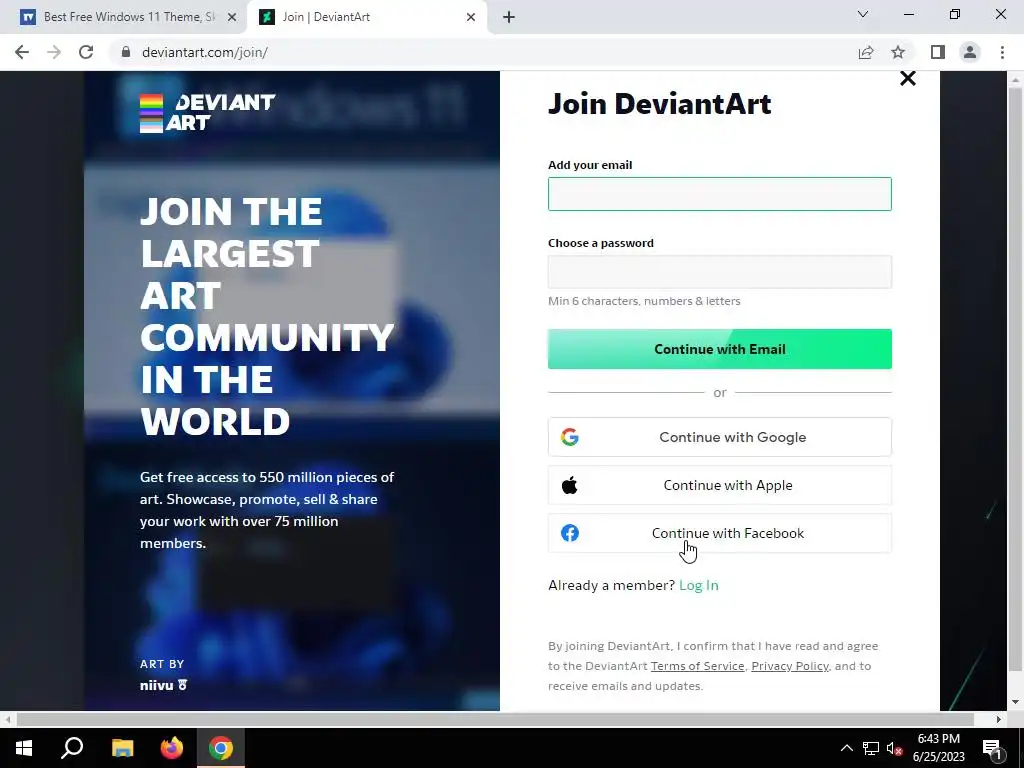Image resolution: width=1024 pixels, height=768 pixels.
Task: Click the scroll down arrow
Action: point(1015,703)
